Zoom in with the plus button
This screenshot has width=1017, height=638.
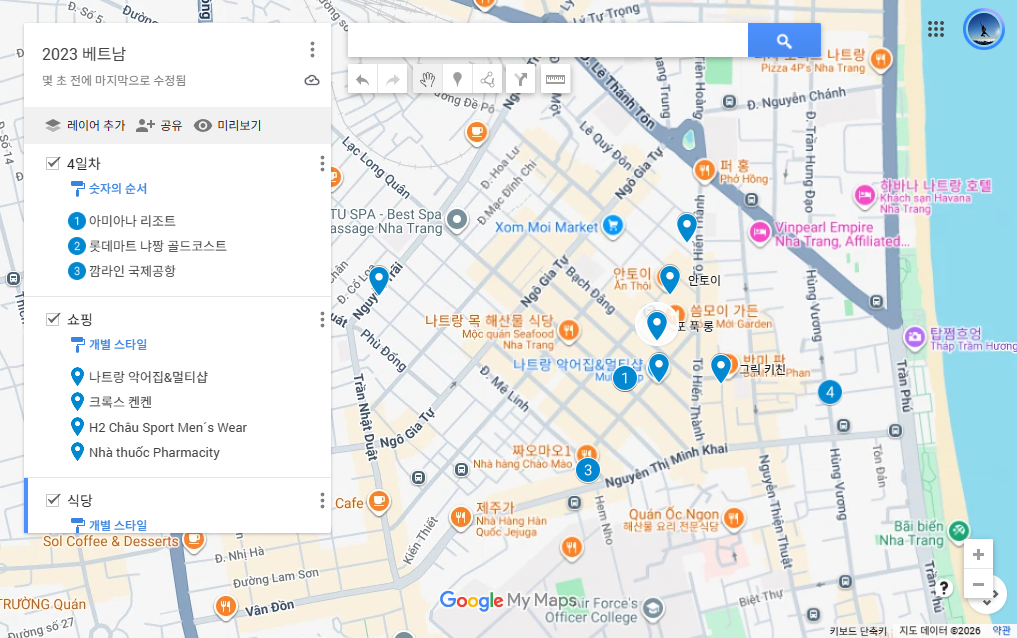978,554
